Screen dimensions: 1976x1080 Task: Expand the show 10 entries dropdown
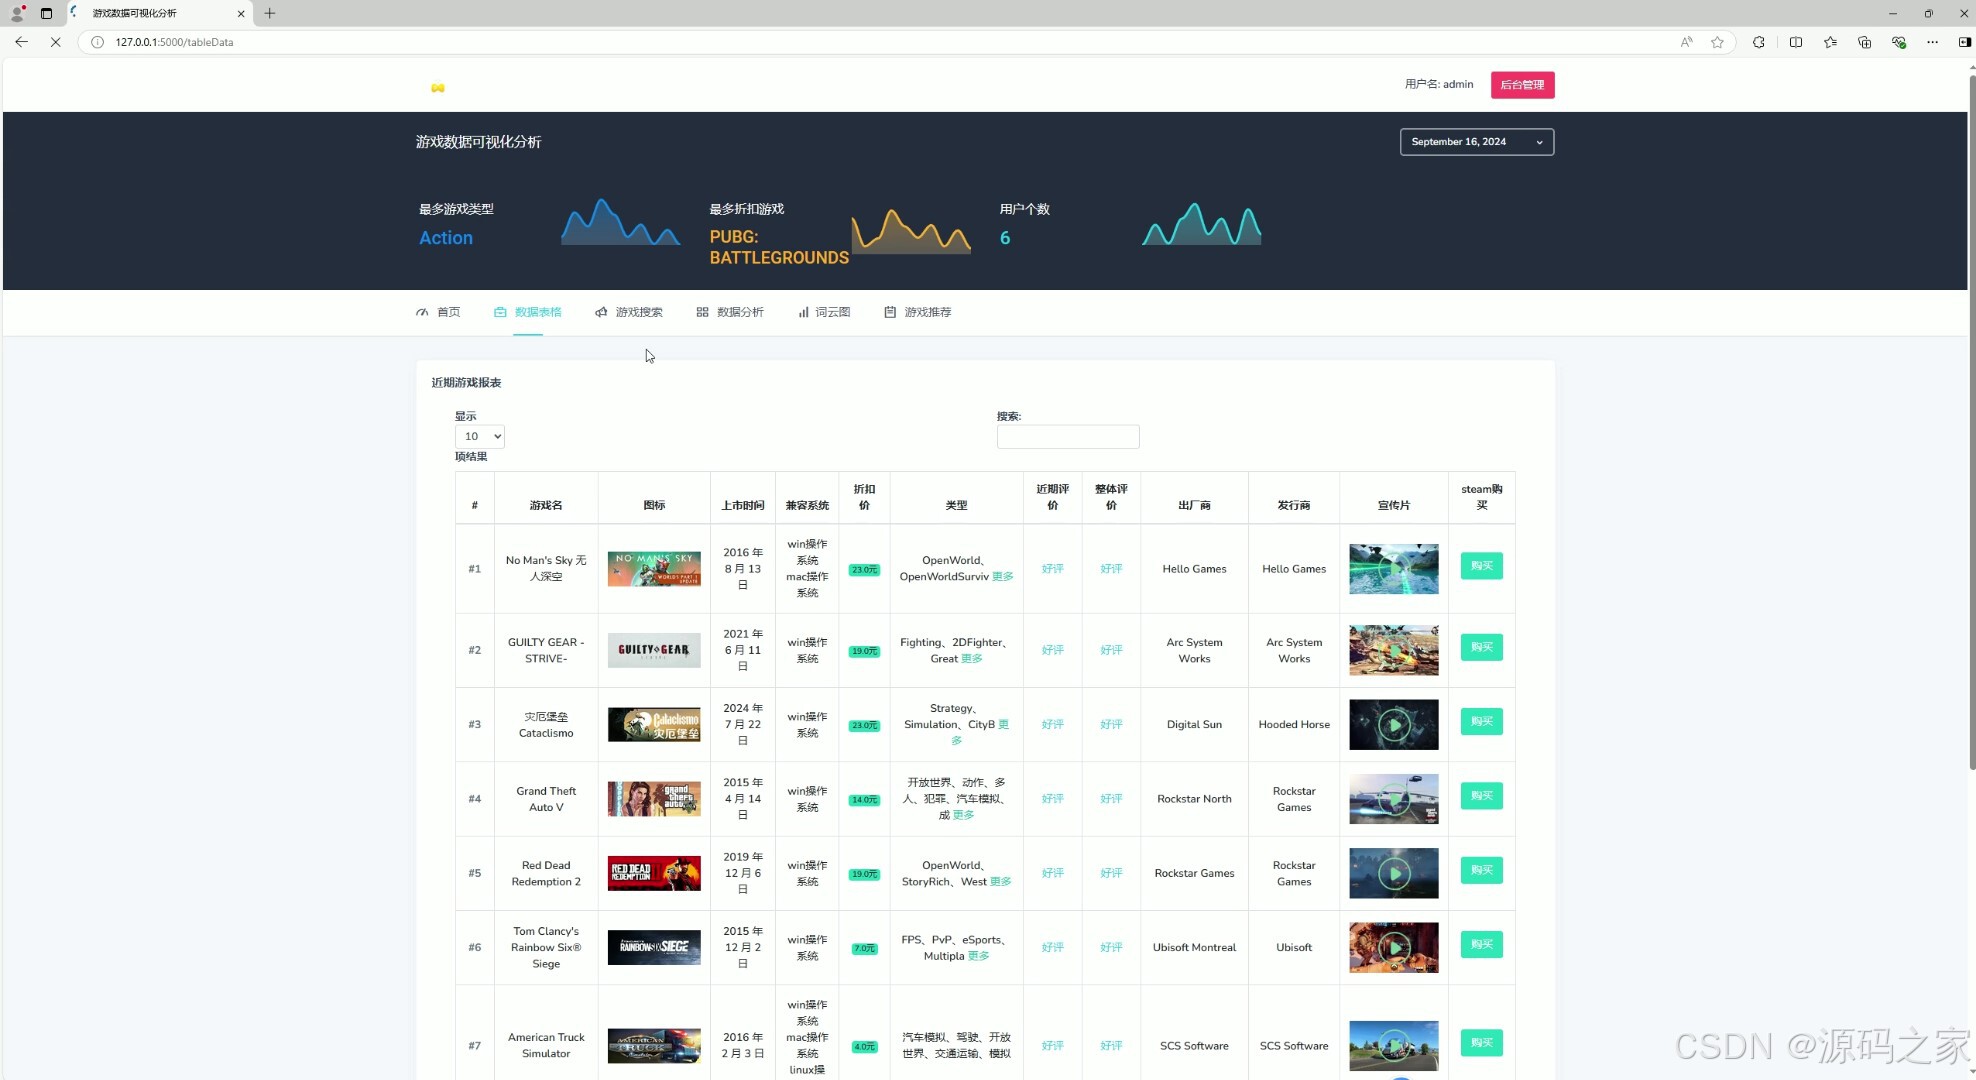click(479, 436)
